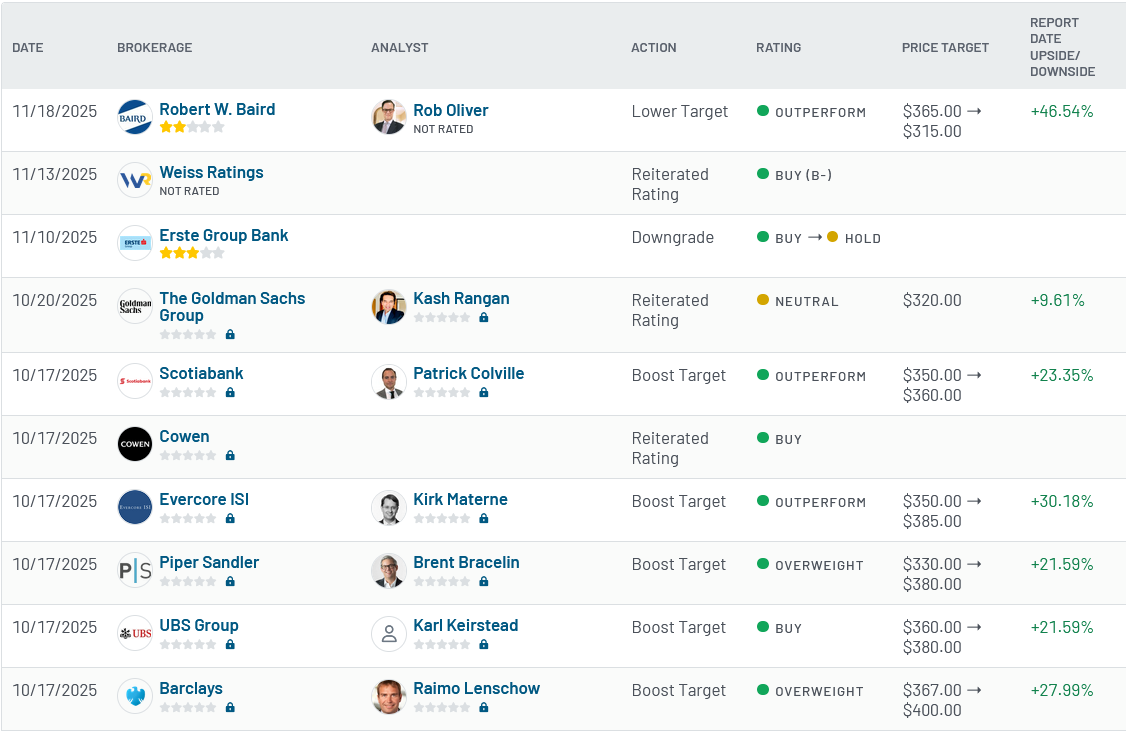Click the ANALYST column header
This screenshot has width=1126, height=731.
pos(399,47)
